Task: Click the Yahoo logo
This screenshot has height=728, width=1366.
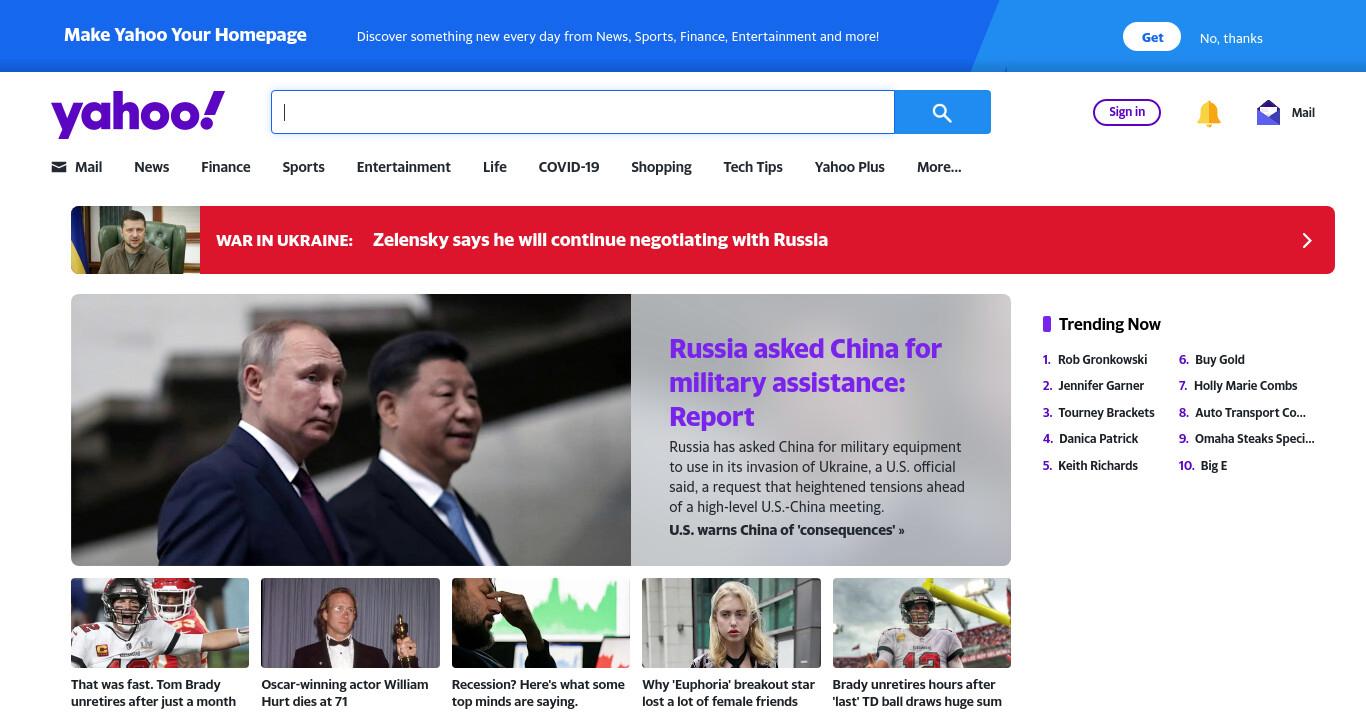Action: tap(138, 113)
